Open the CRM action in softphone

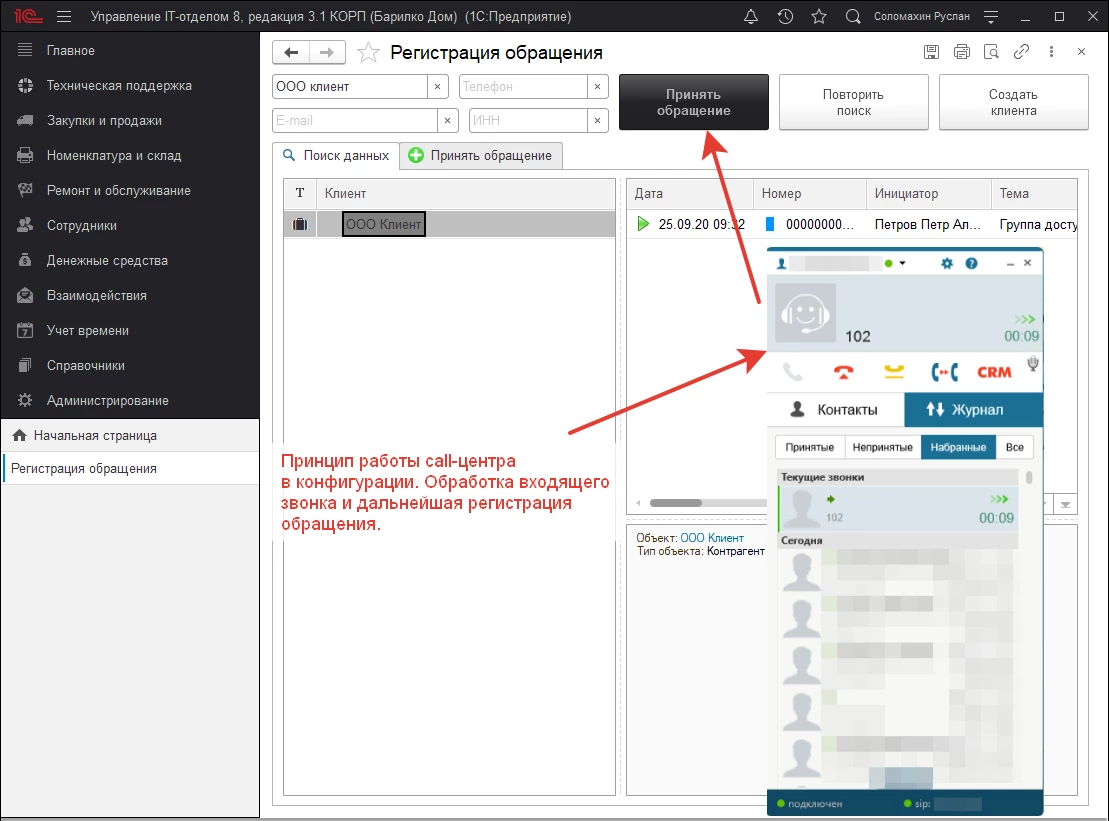994,372
